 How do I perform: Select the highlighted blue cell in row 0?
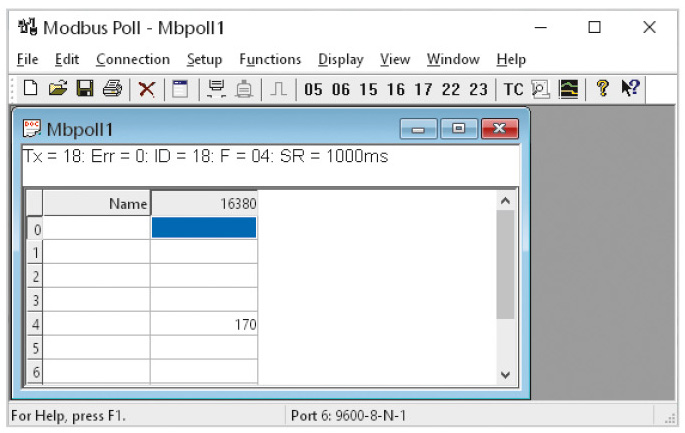204,228
